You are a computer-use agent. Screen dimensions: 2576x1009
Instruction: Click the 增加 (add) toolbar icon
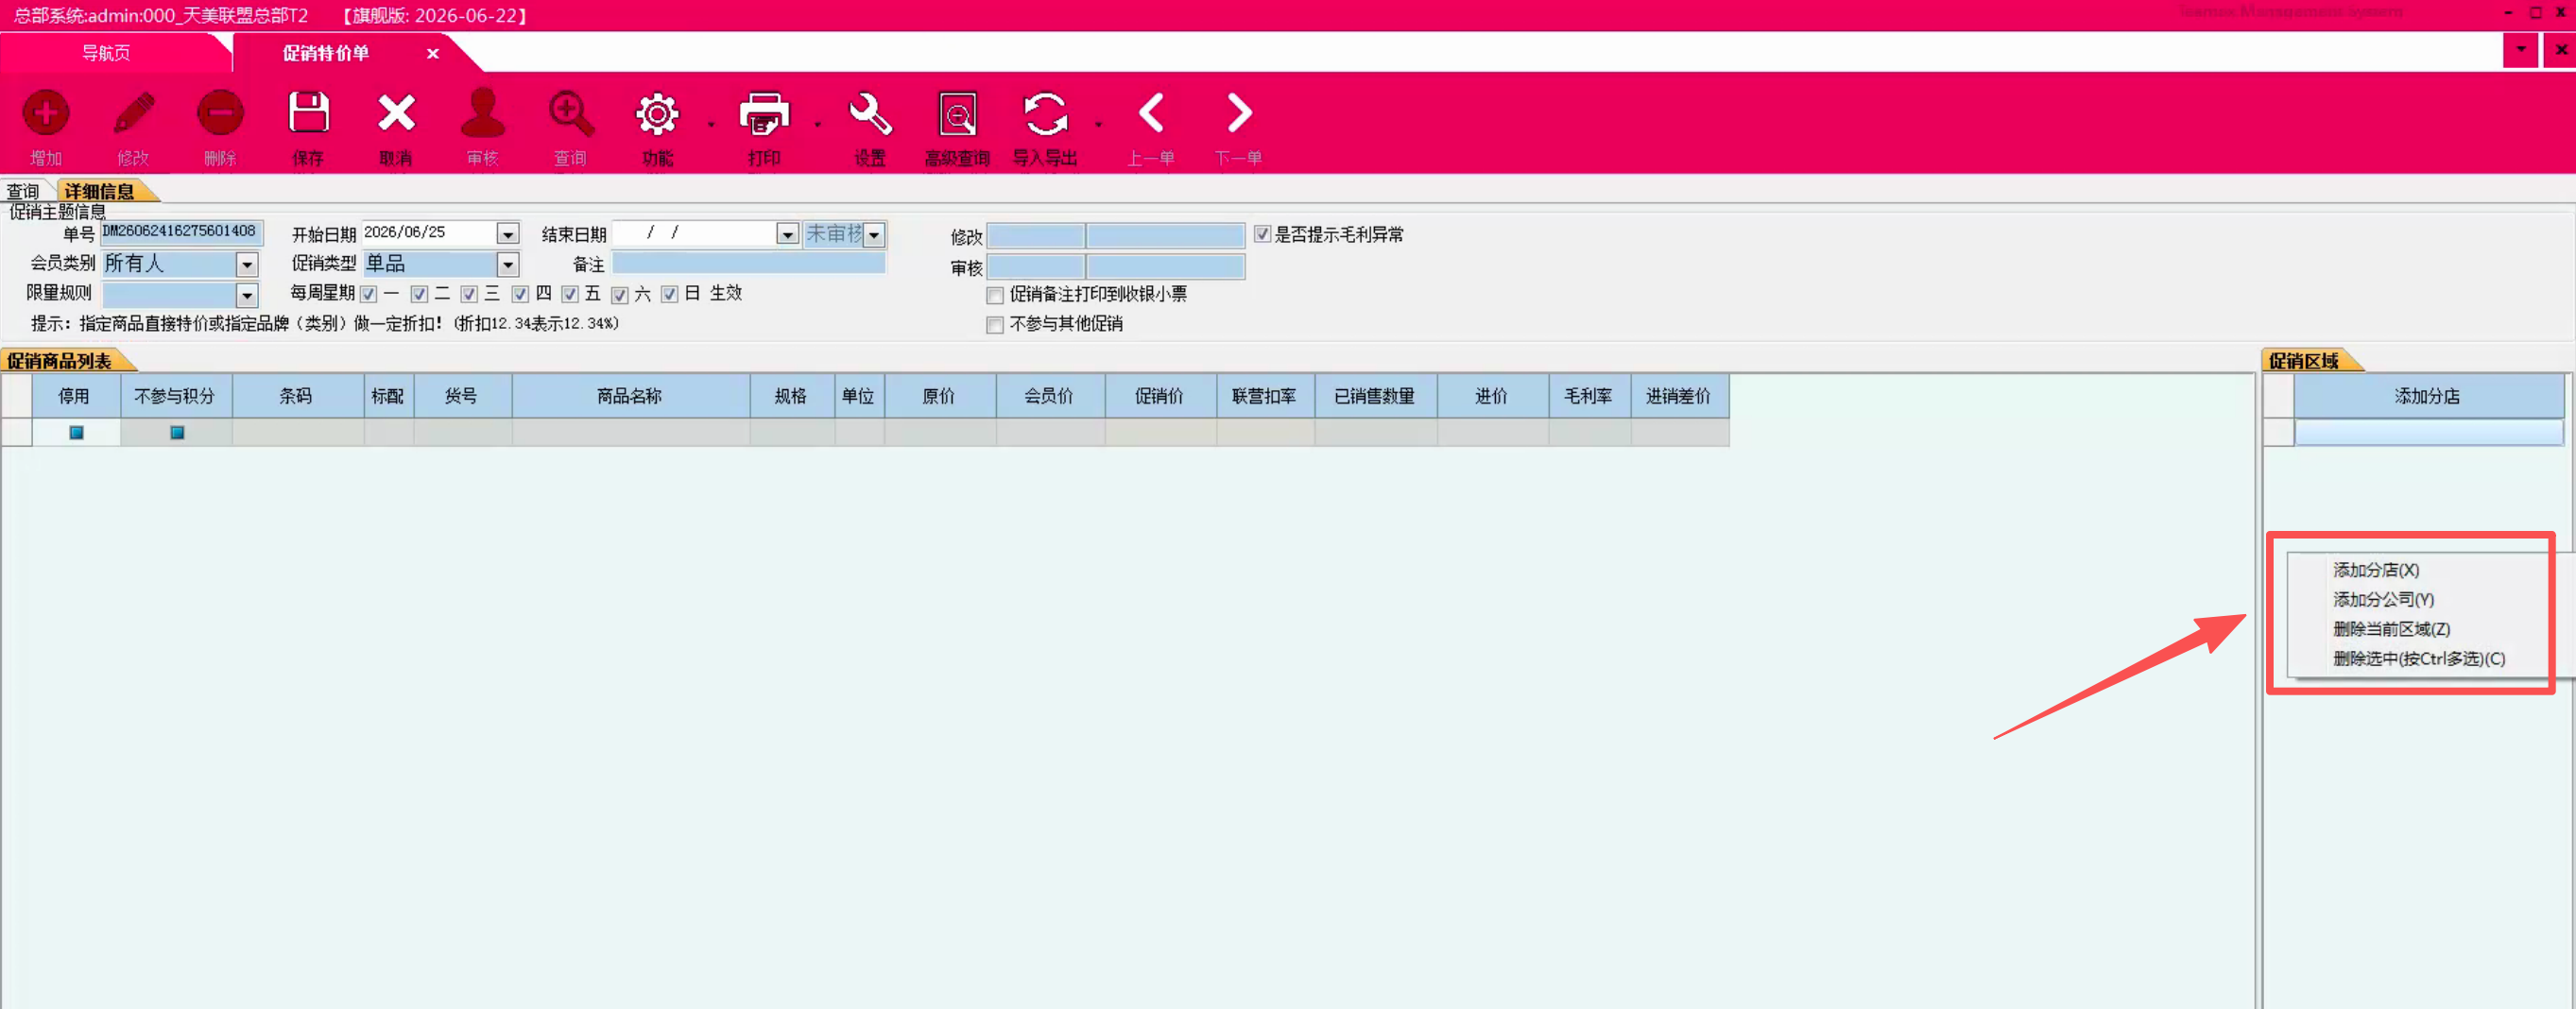(46, 113)
